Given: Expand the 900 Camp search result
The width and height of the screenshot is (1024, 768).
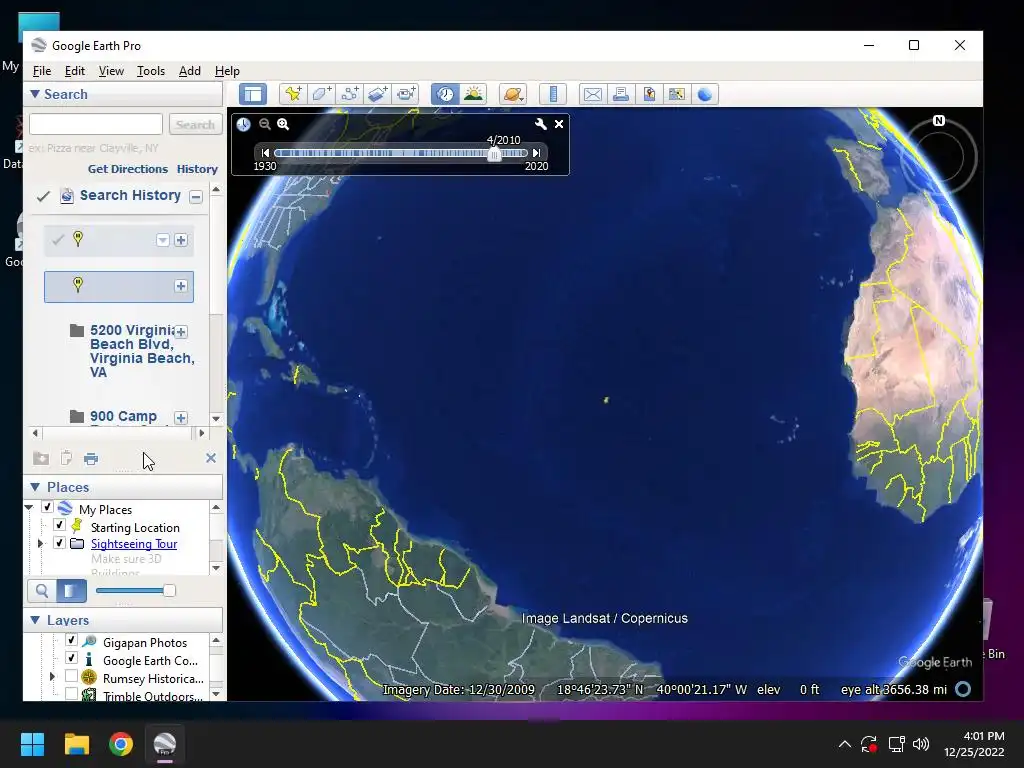Looking at the screenshot, I should [x=181, y=418].
